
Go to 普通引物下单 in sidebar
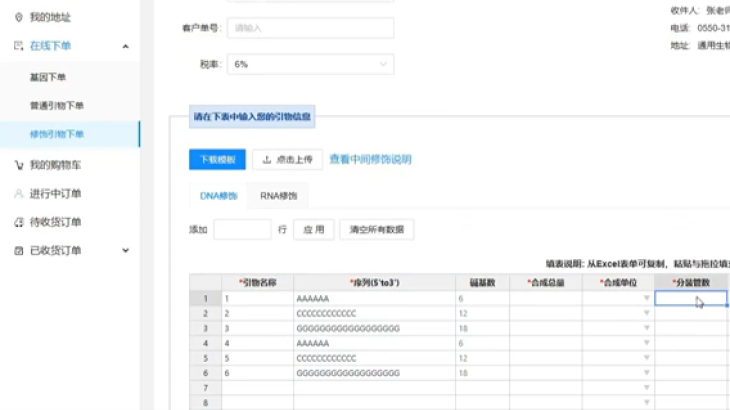57,105
